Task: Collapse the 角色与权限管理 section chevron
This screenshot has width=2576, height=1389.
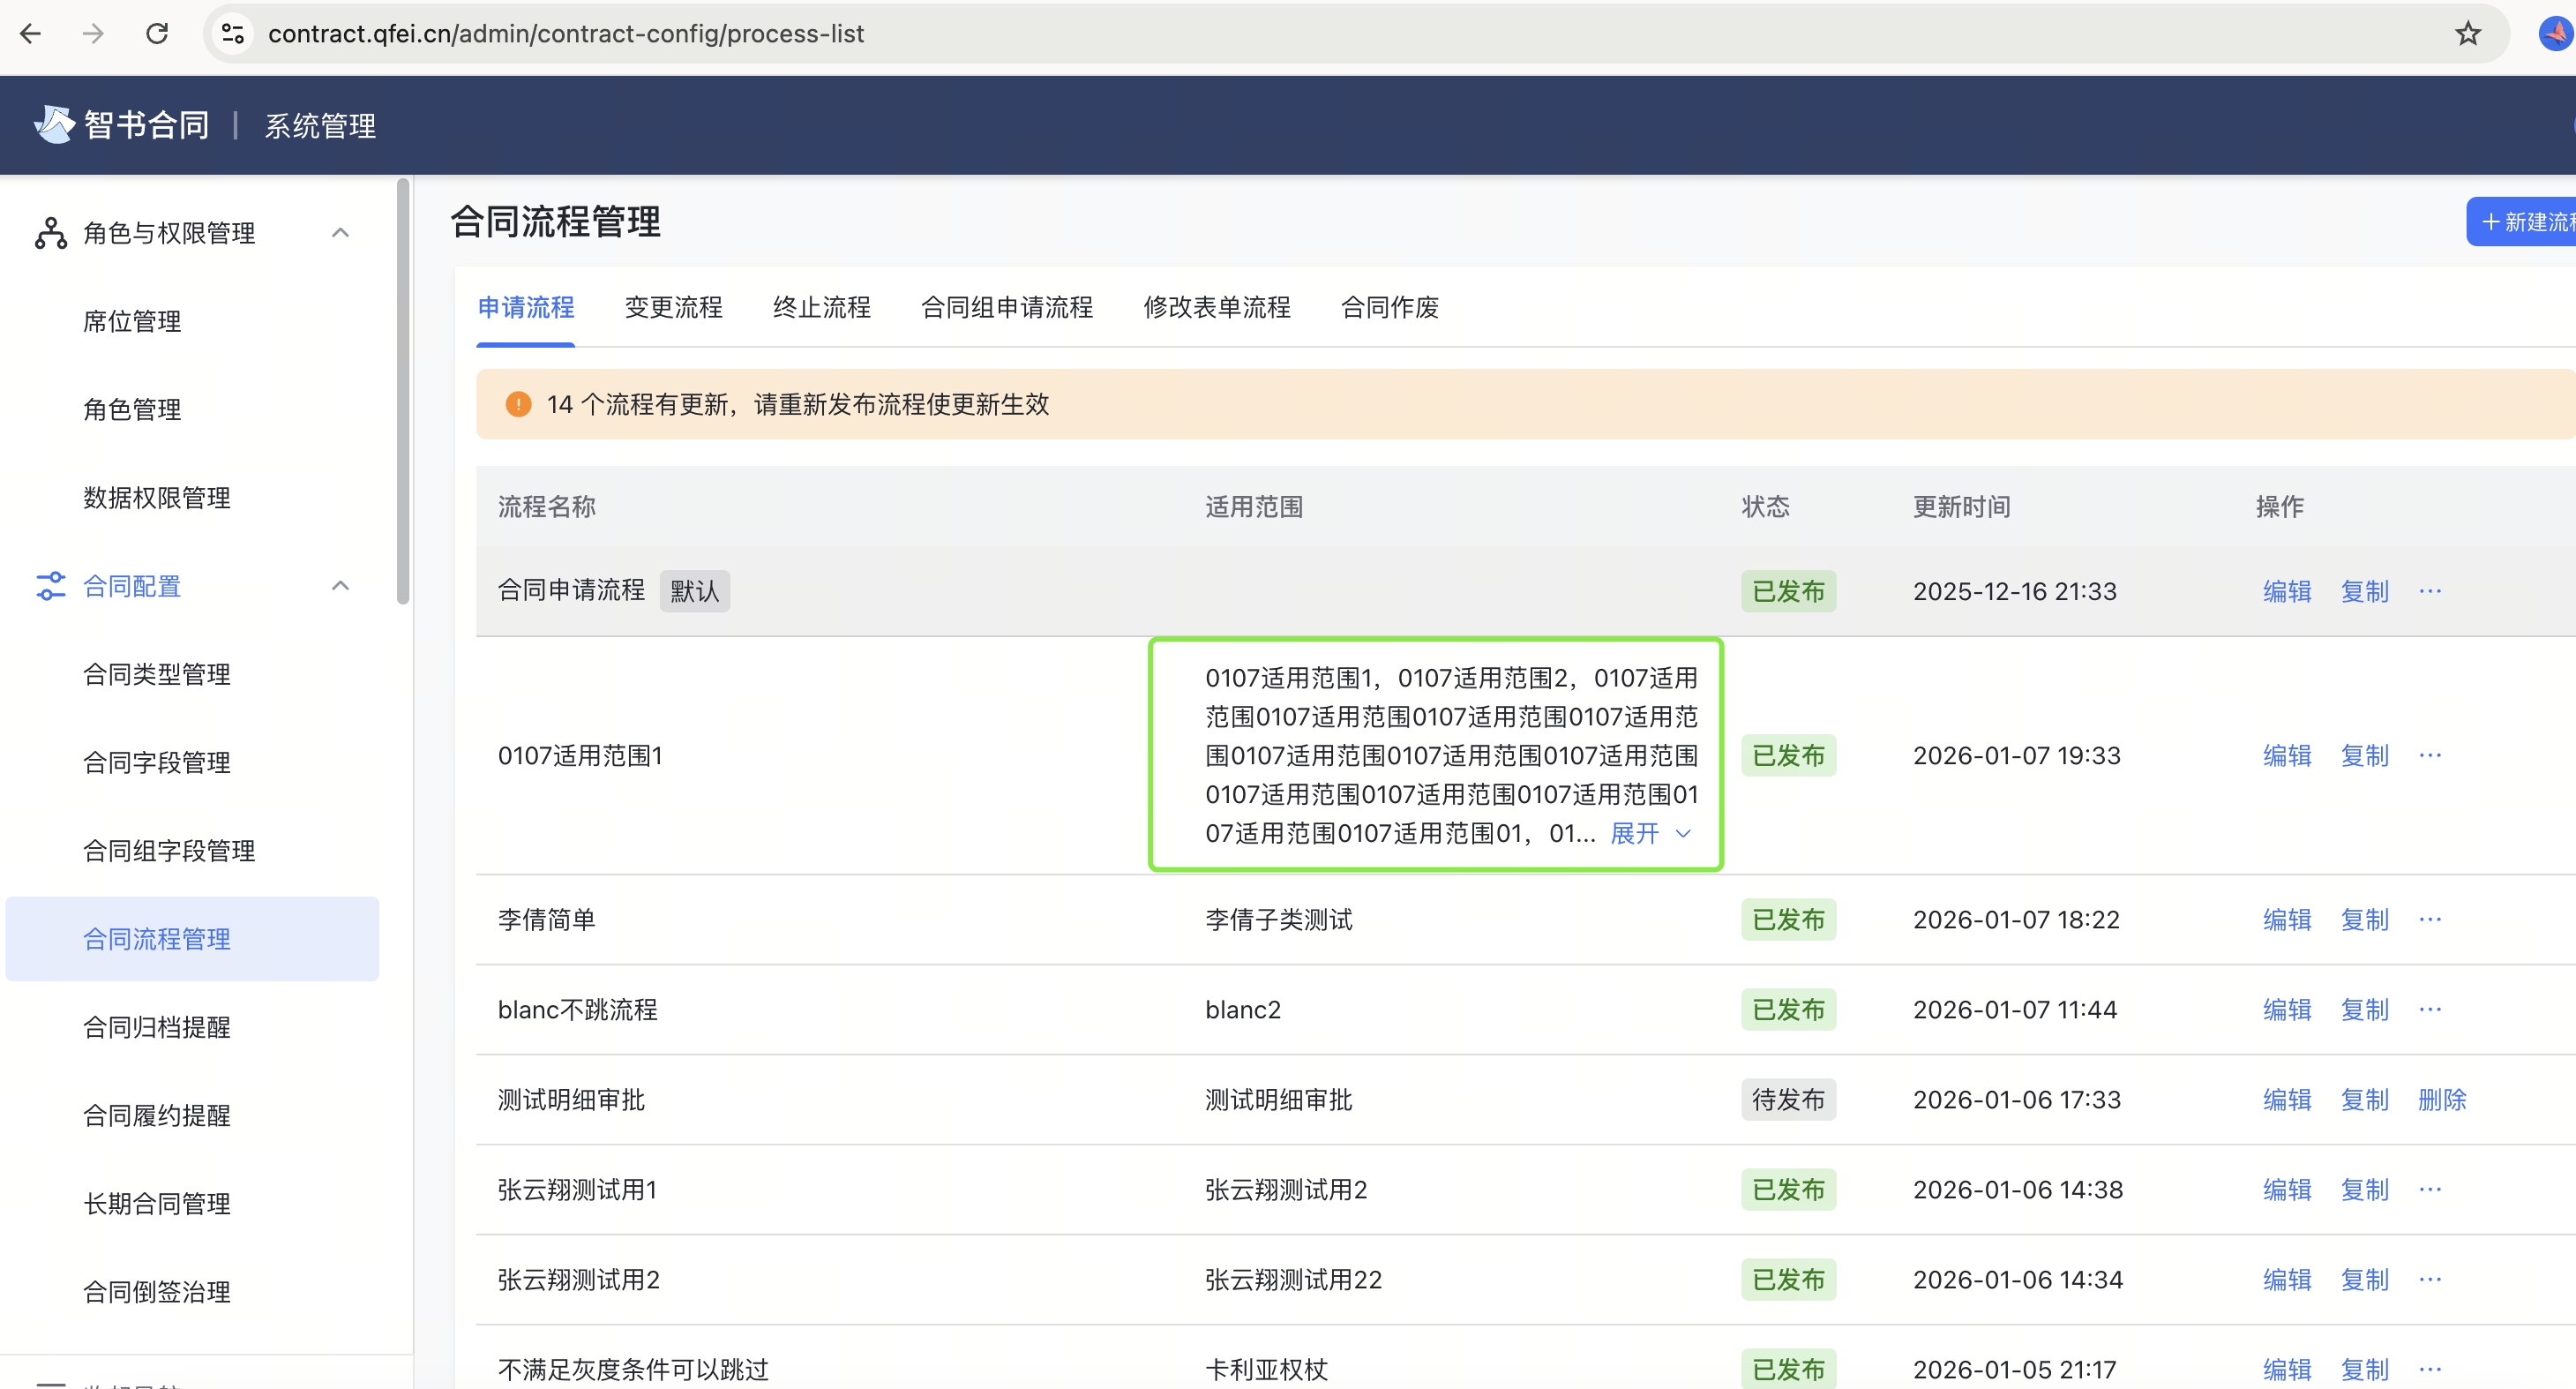Action: point(340,232)
